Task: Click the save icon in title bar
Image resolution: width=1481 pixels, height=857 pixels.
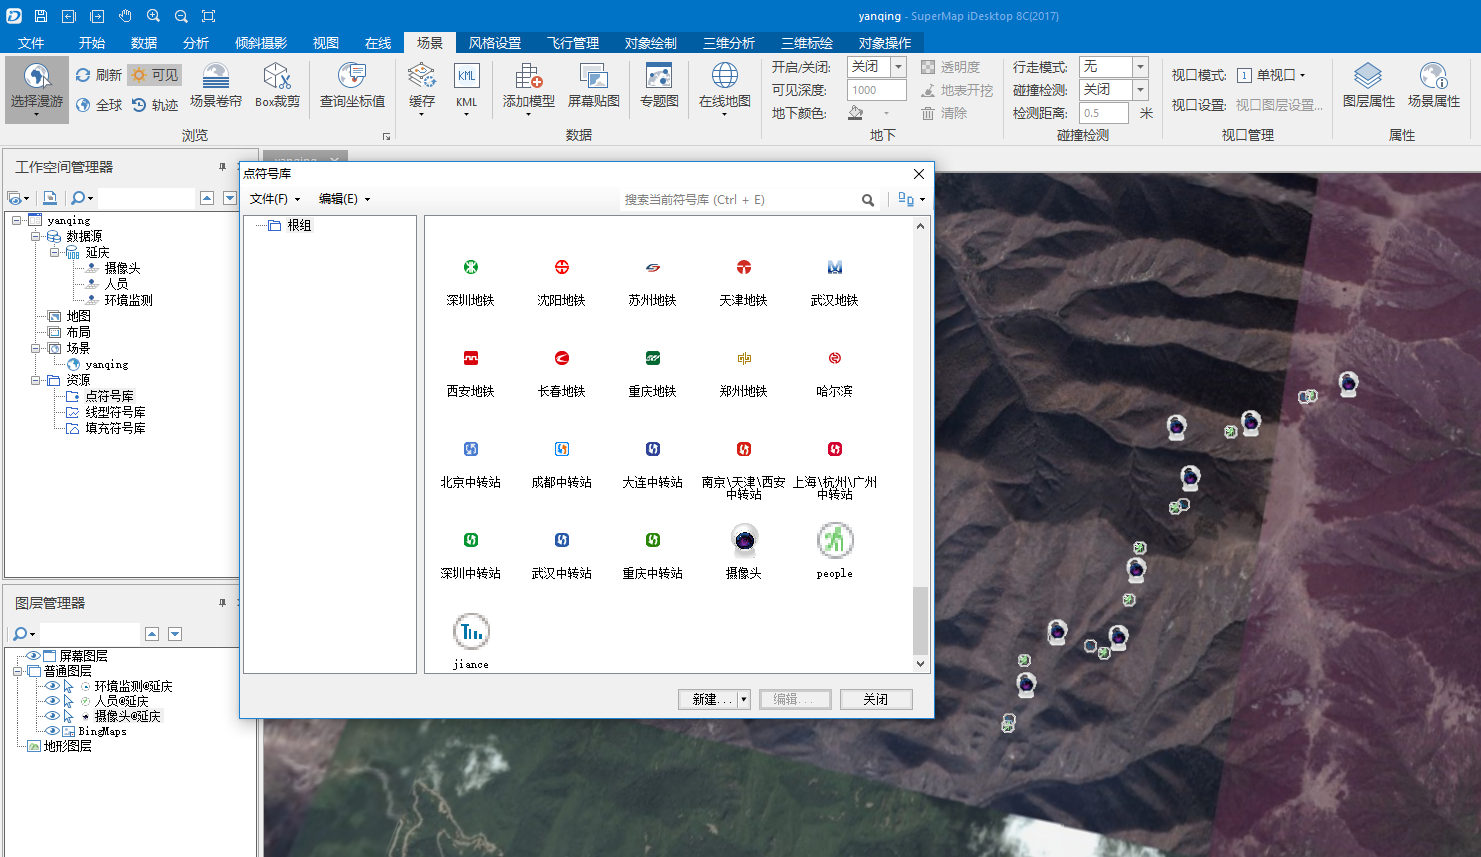Action: click(41, 16)
